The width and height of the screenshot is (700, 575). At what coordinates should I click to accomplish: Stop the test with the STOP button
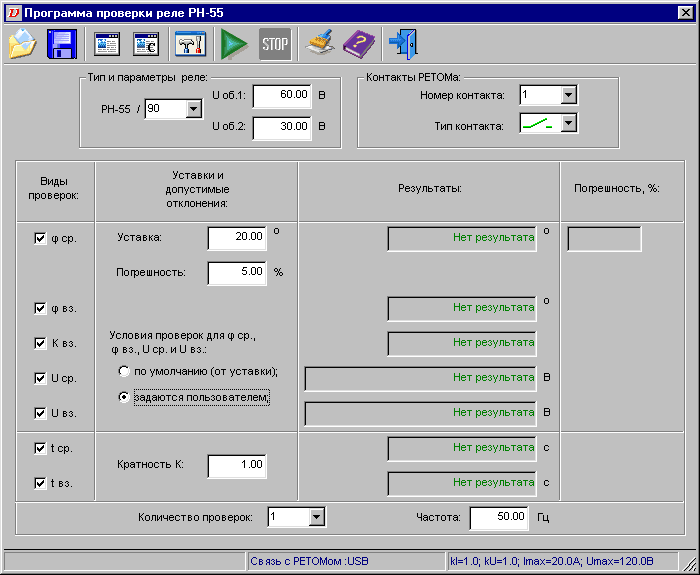click(275, 44)
